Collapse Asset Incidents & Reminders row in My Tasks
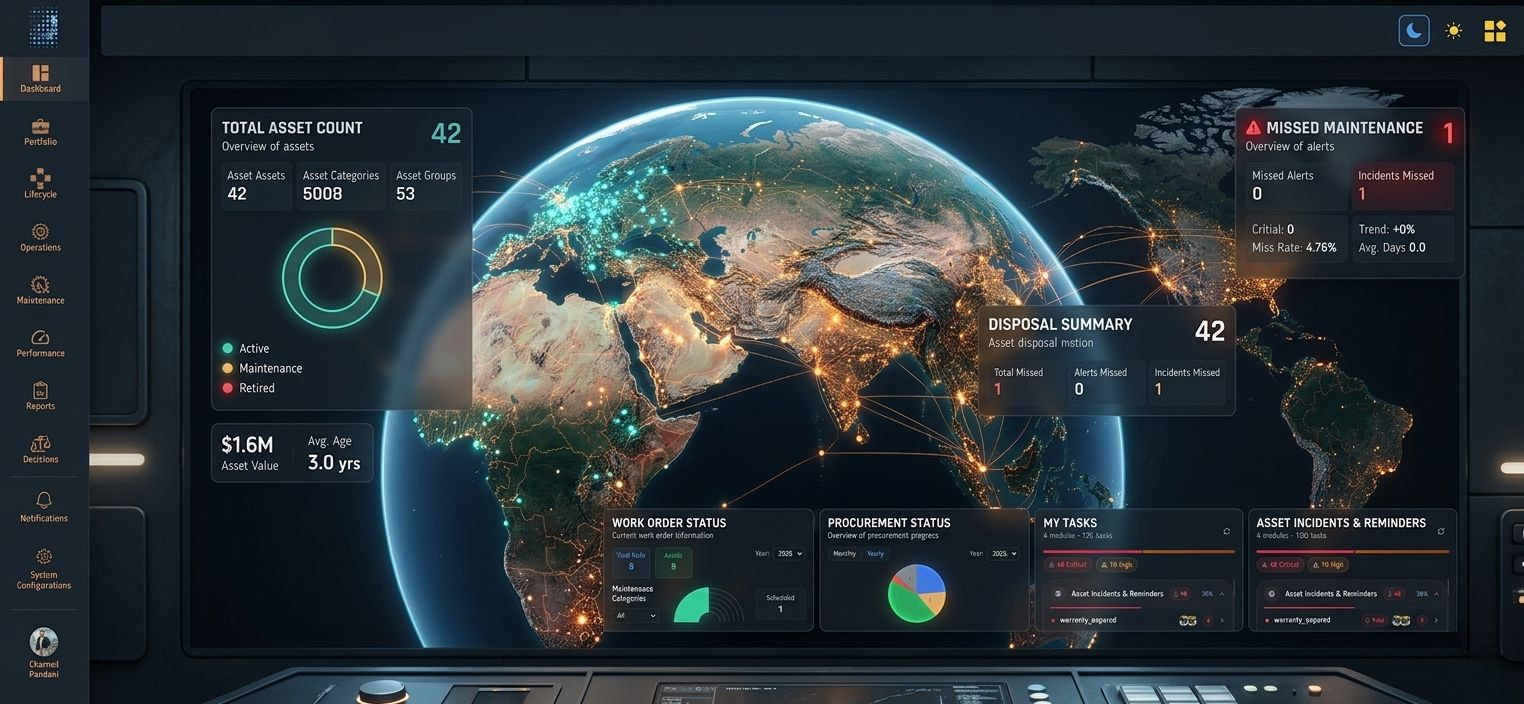The image size is (1524, 704). (x=1222, y=594)
